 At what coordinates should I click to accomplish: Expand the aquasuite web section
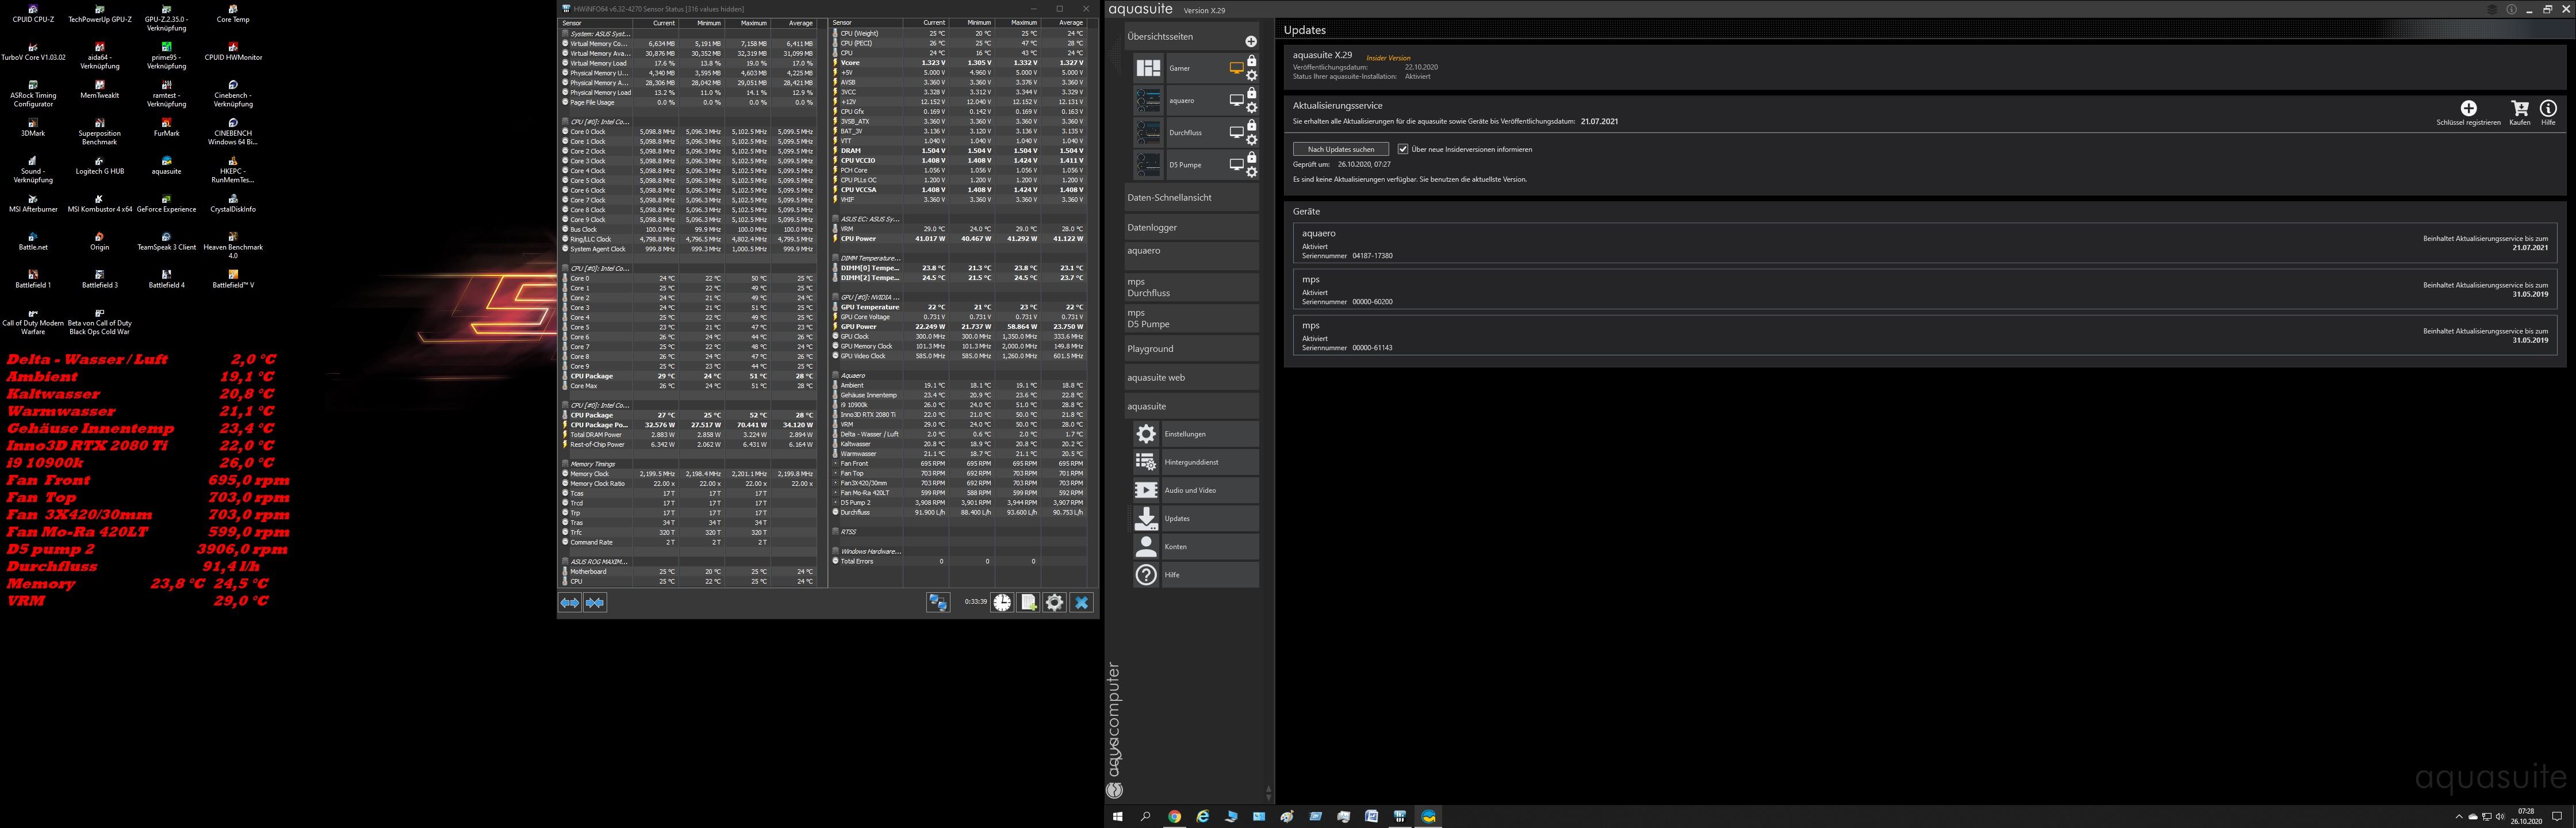tap(1191, 377)
